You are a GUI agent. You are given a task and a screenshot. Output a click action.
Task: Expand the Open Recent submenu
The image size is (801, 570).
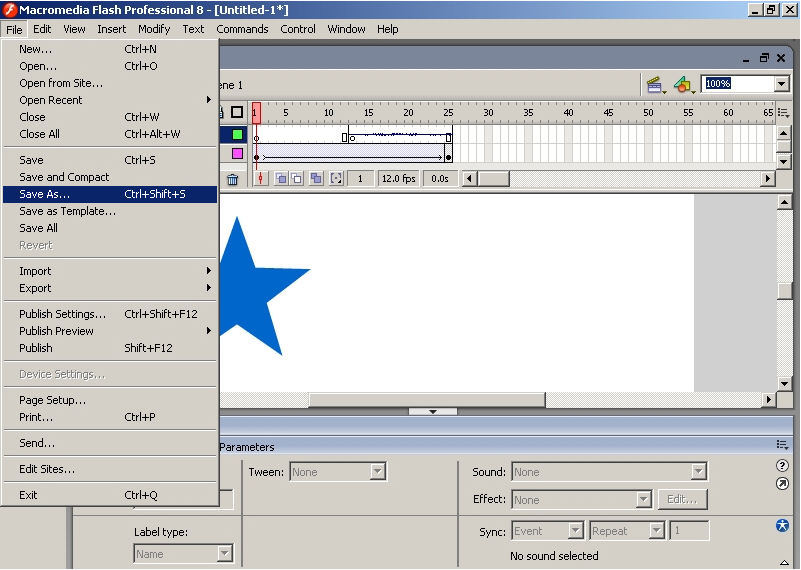[x=110, y=100]
